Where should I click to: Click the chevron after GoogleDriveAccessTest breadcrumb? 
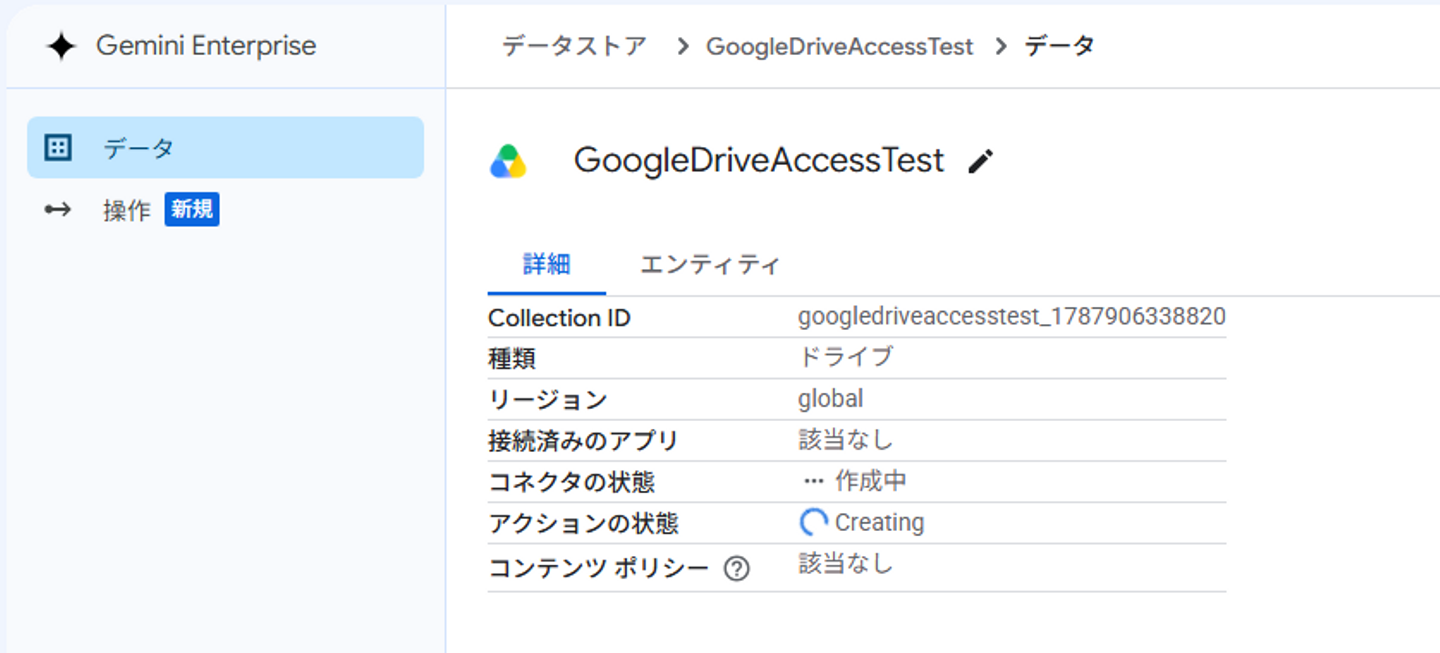click(1001, 47)
